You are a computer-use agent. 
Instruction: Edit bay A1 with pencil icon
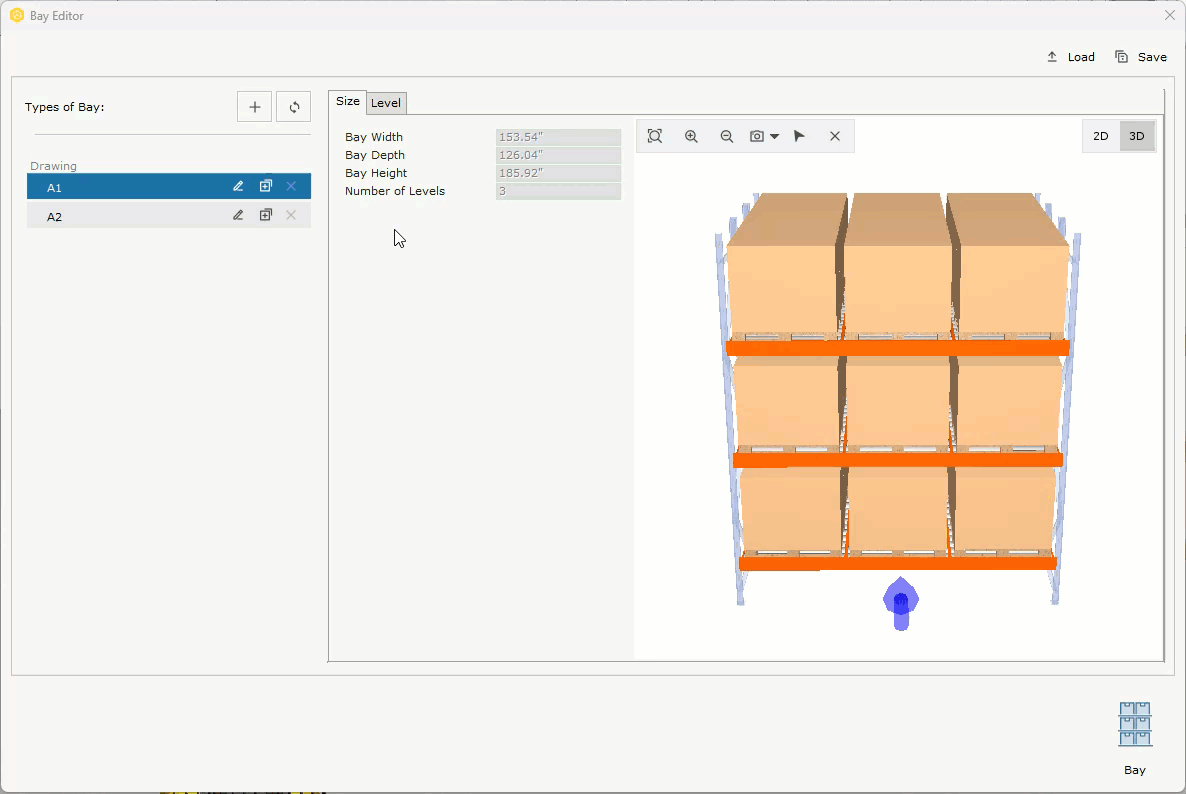point(238,186)
